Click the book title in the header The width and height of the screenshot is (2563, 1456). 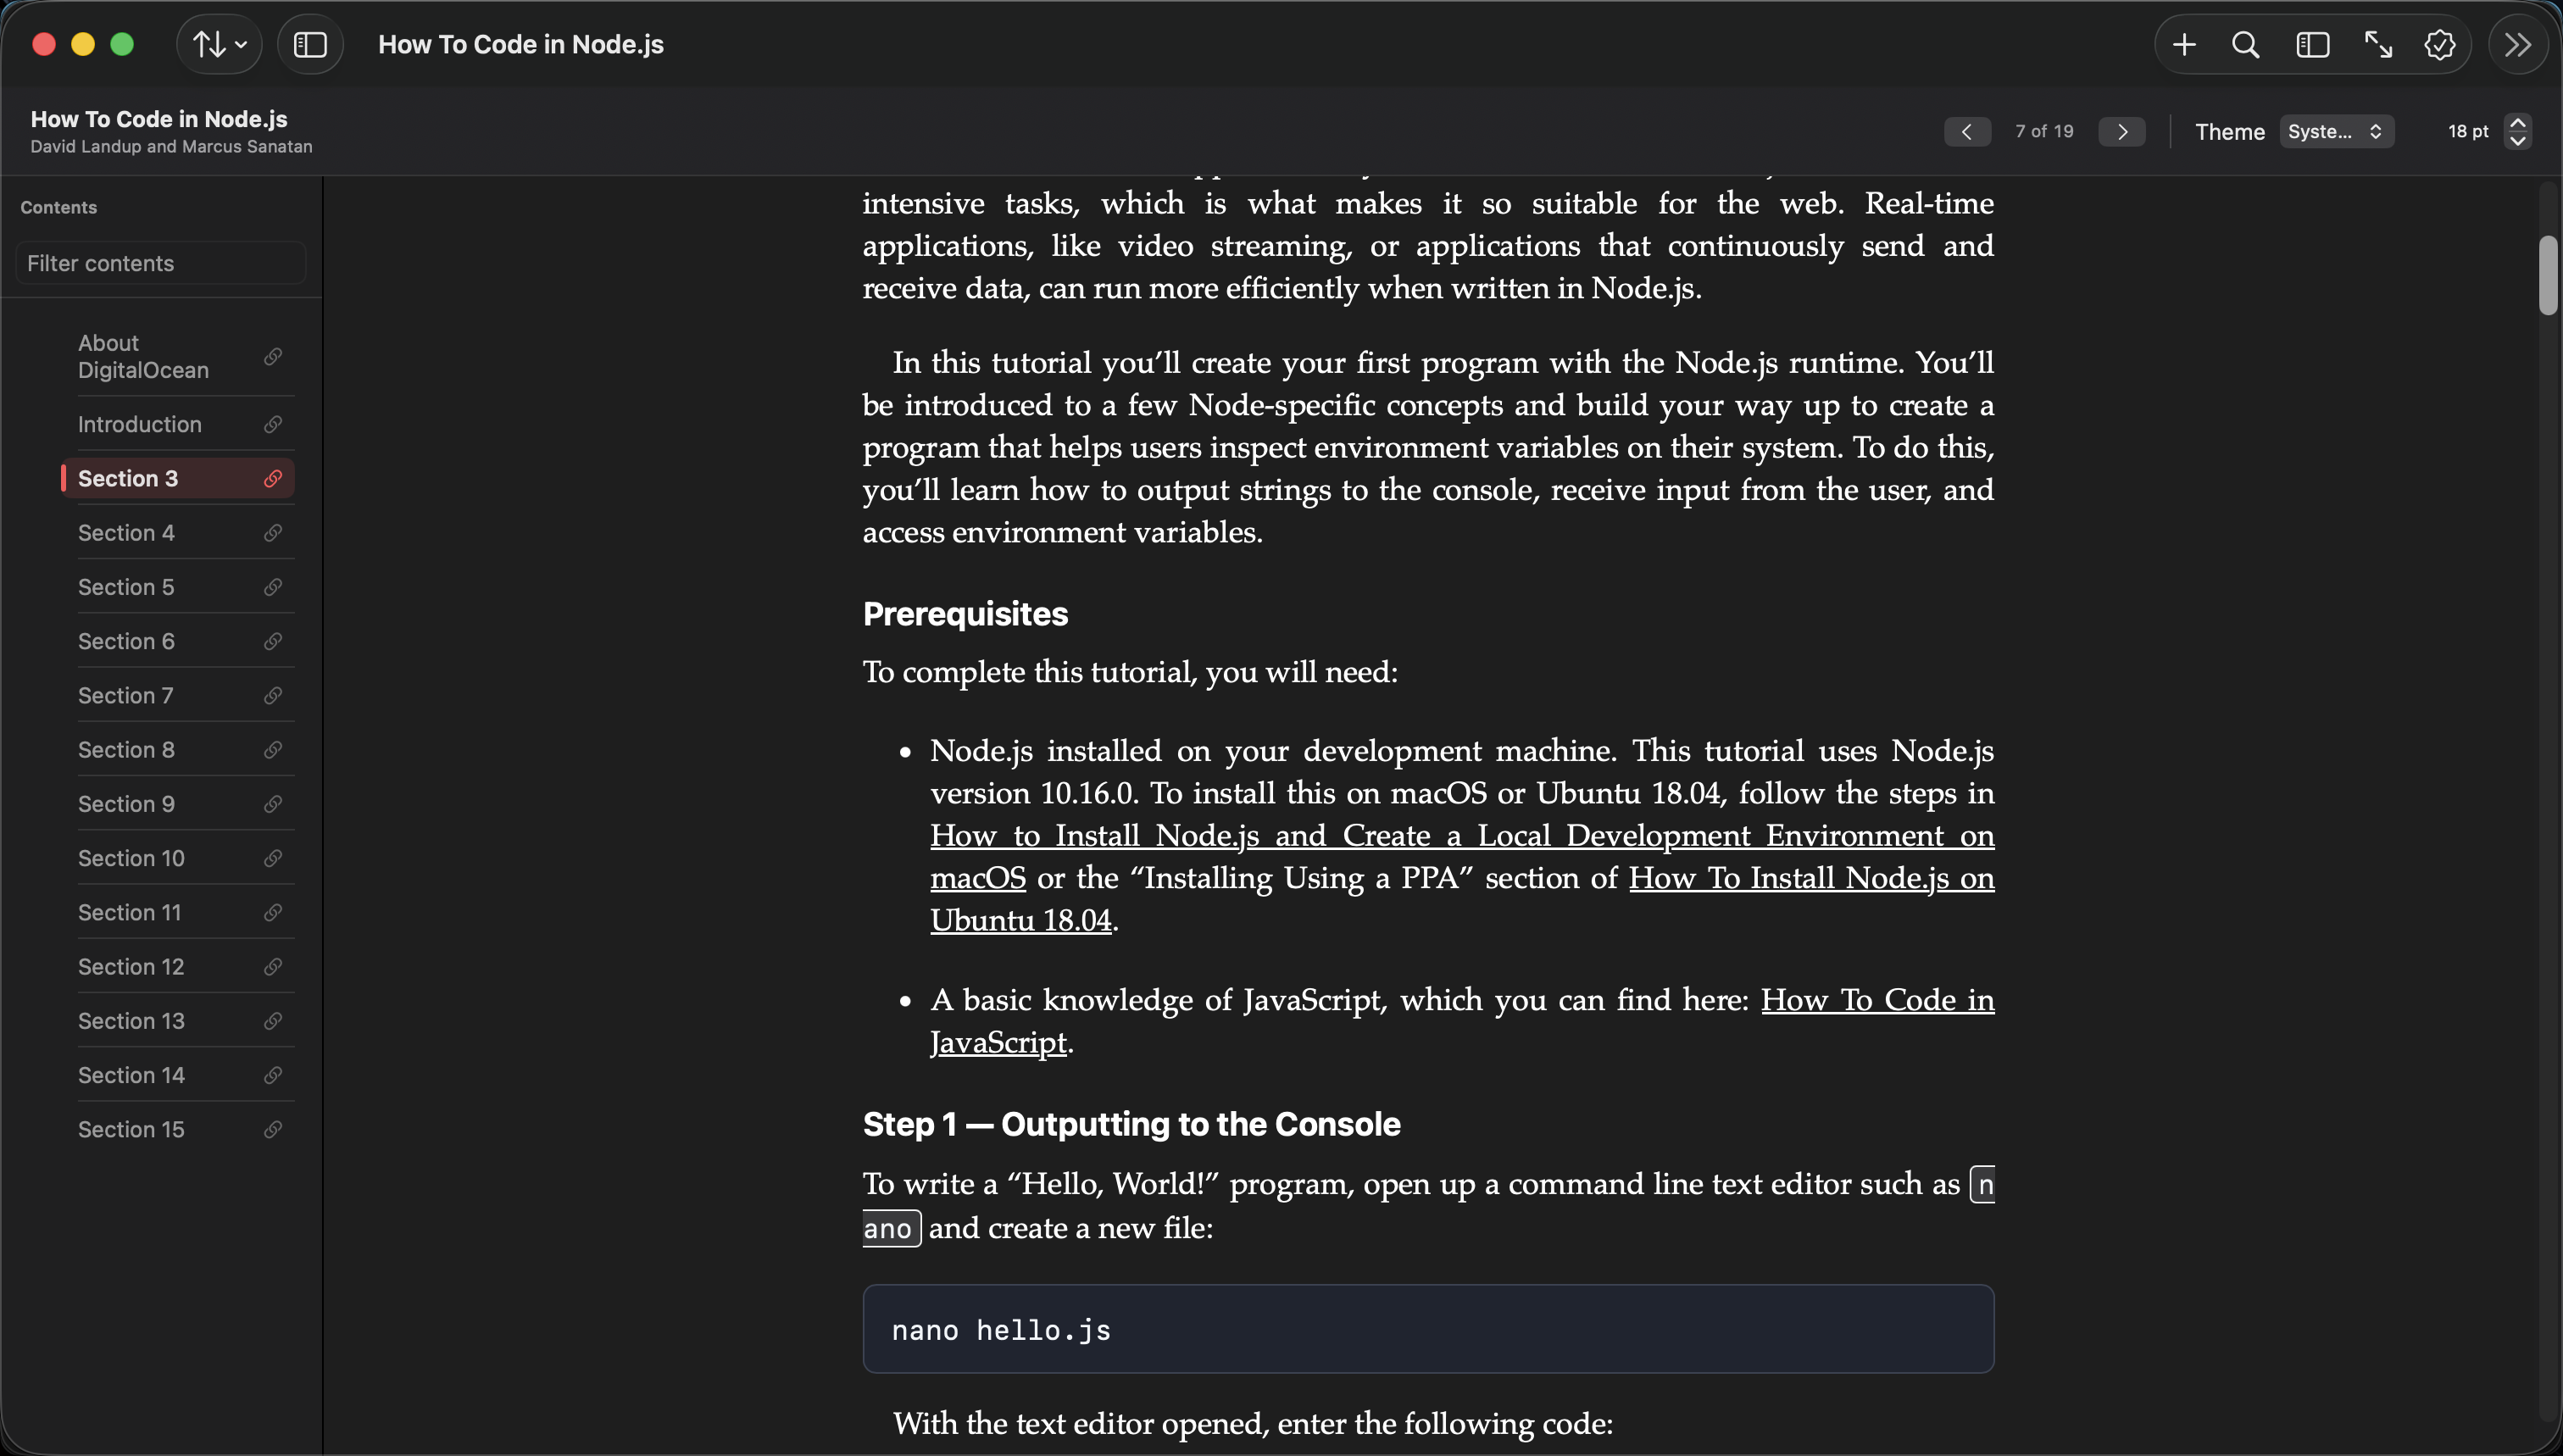tap(159, 119)
